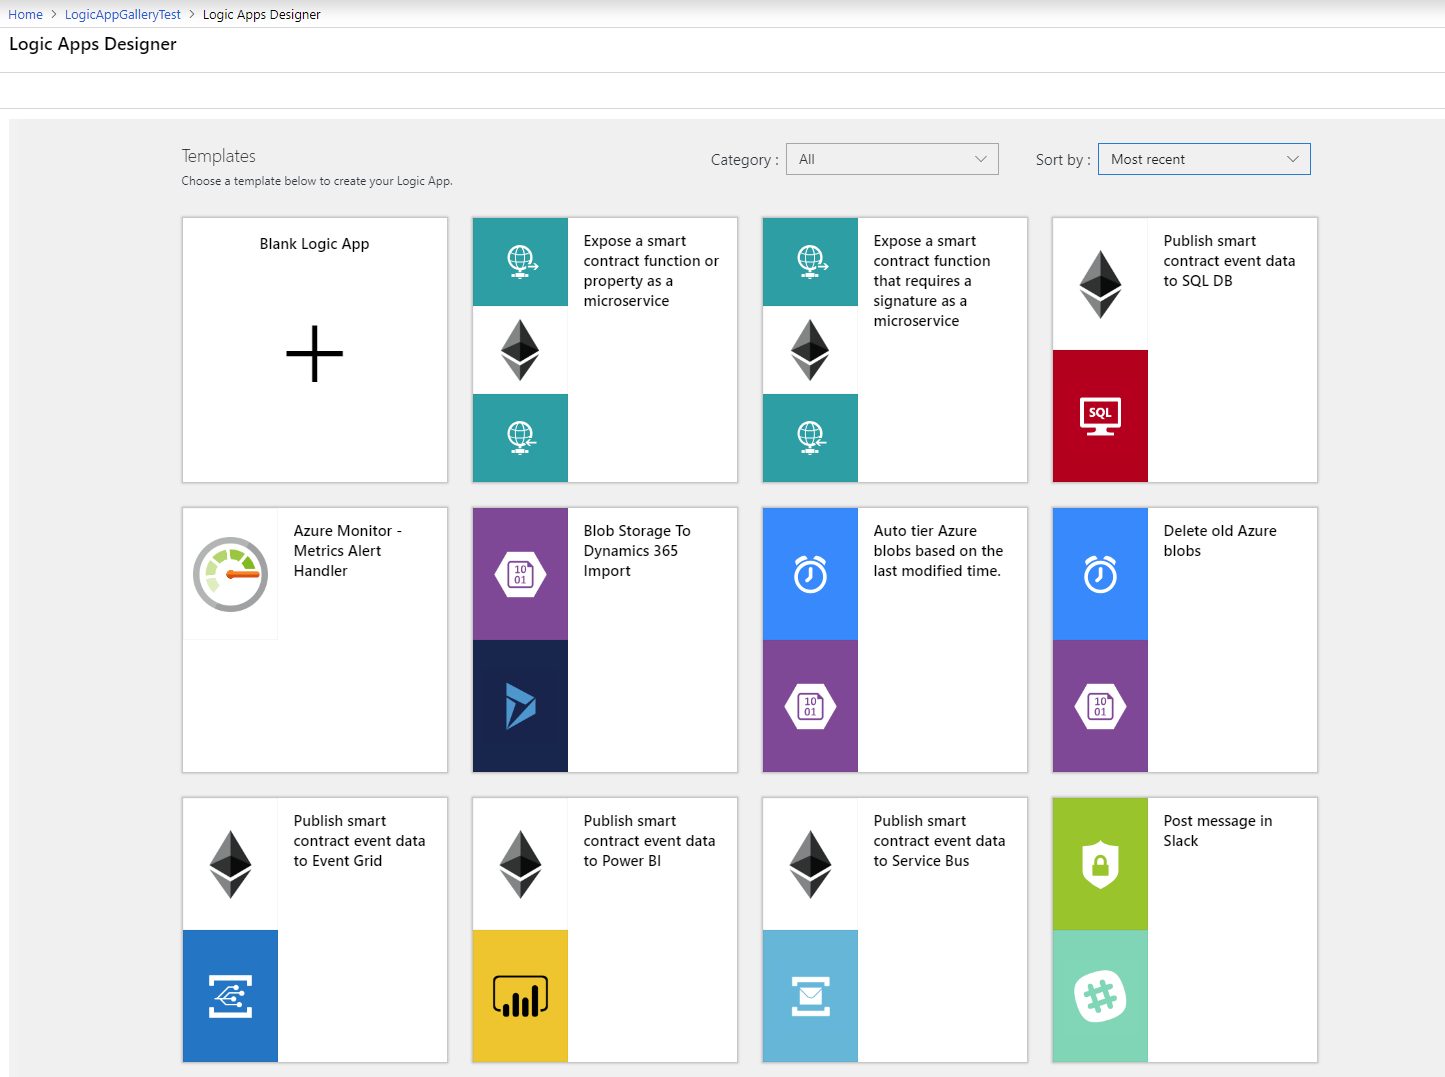The image size is (1445, 1077).
Task: Click the alarm clock icon on Delete old Azure blobs
Action: point(1100,573)
